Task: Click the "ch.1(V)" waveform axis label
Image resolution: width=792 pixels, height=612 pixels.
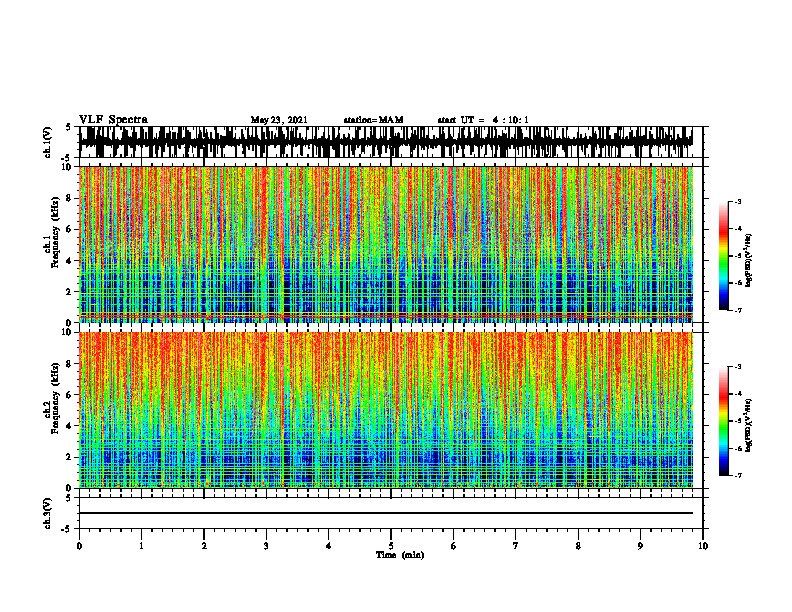Action: click(47, 142)
